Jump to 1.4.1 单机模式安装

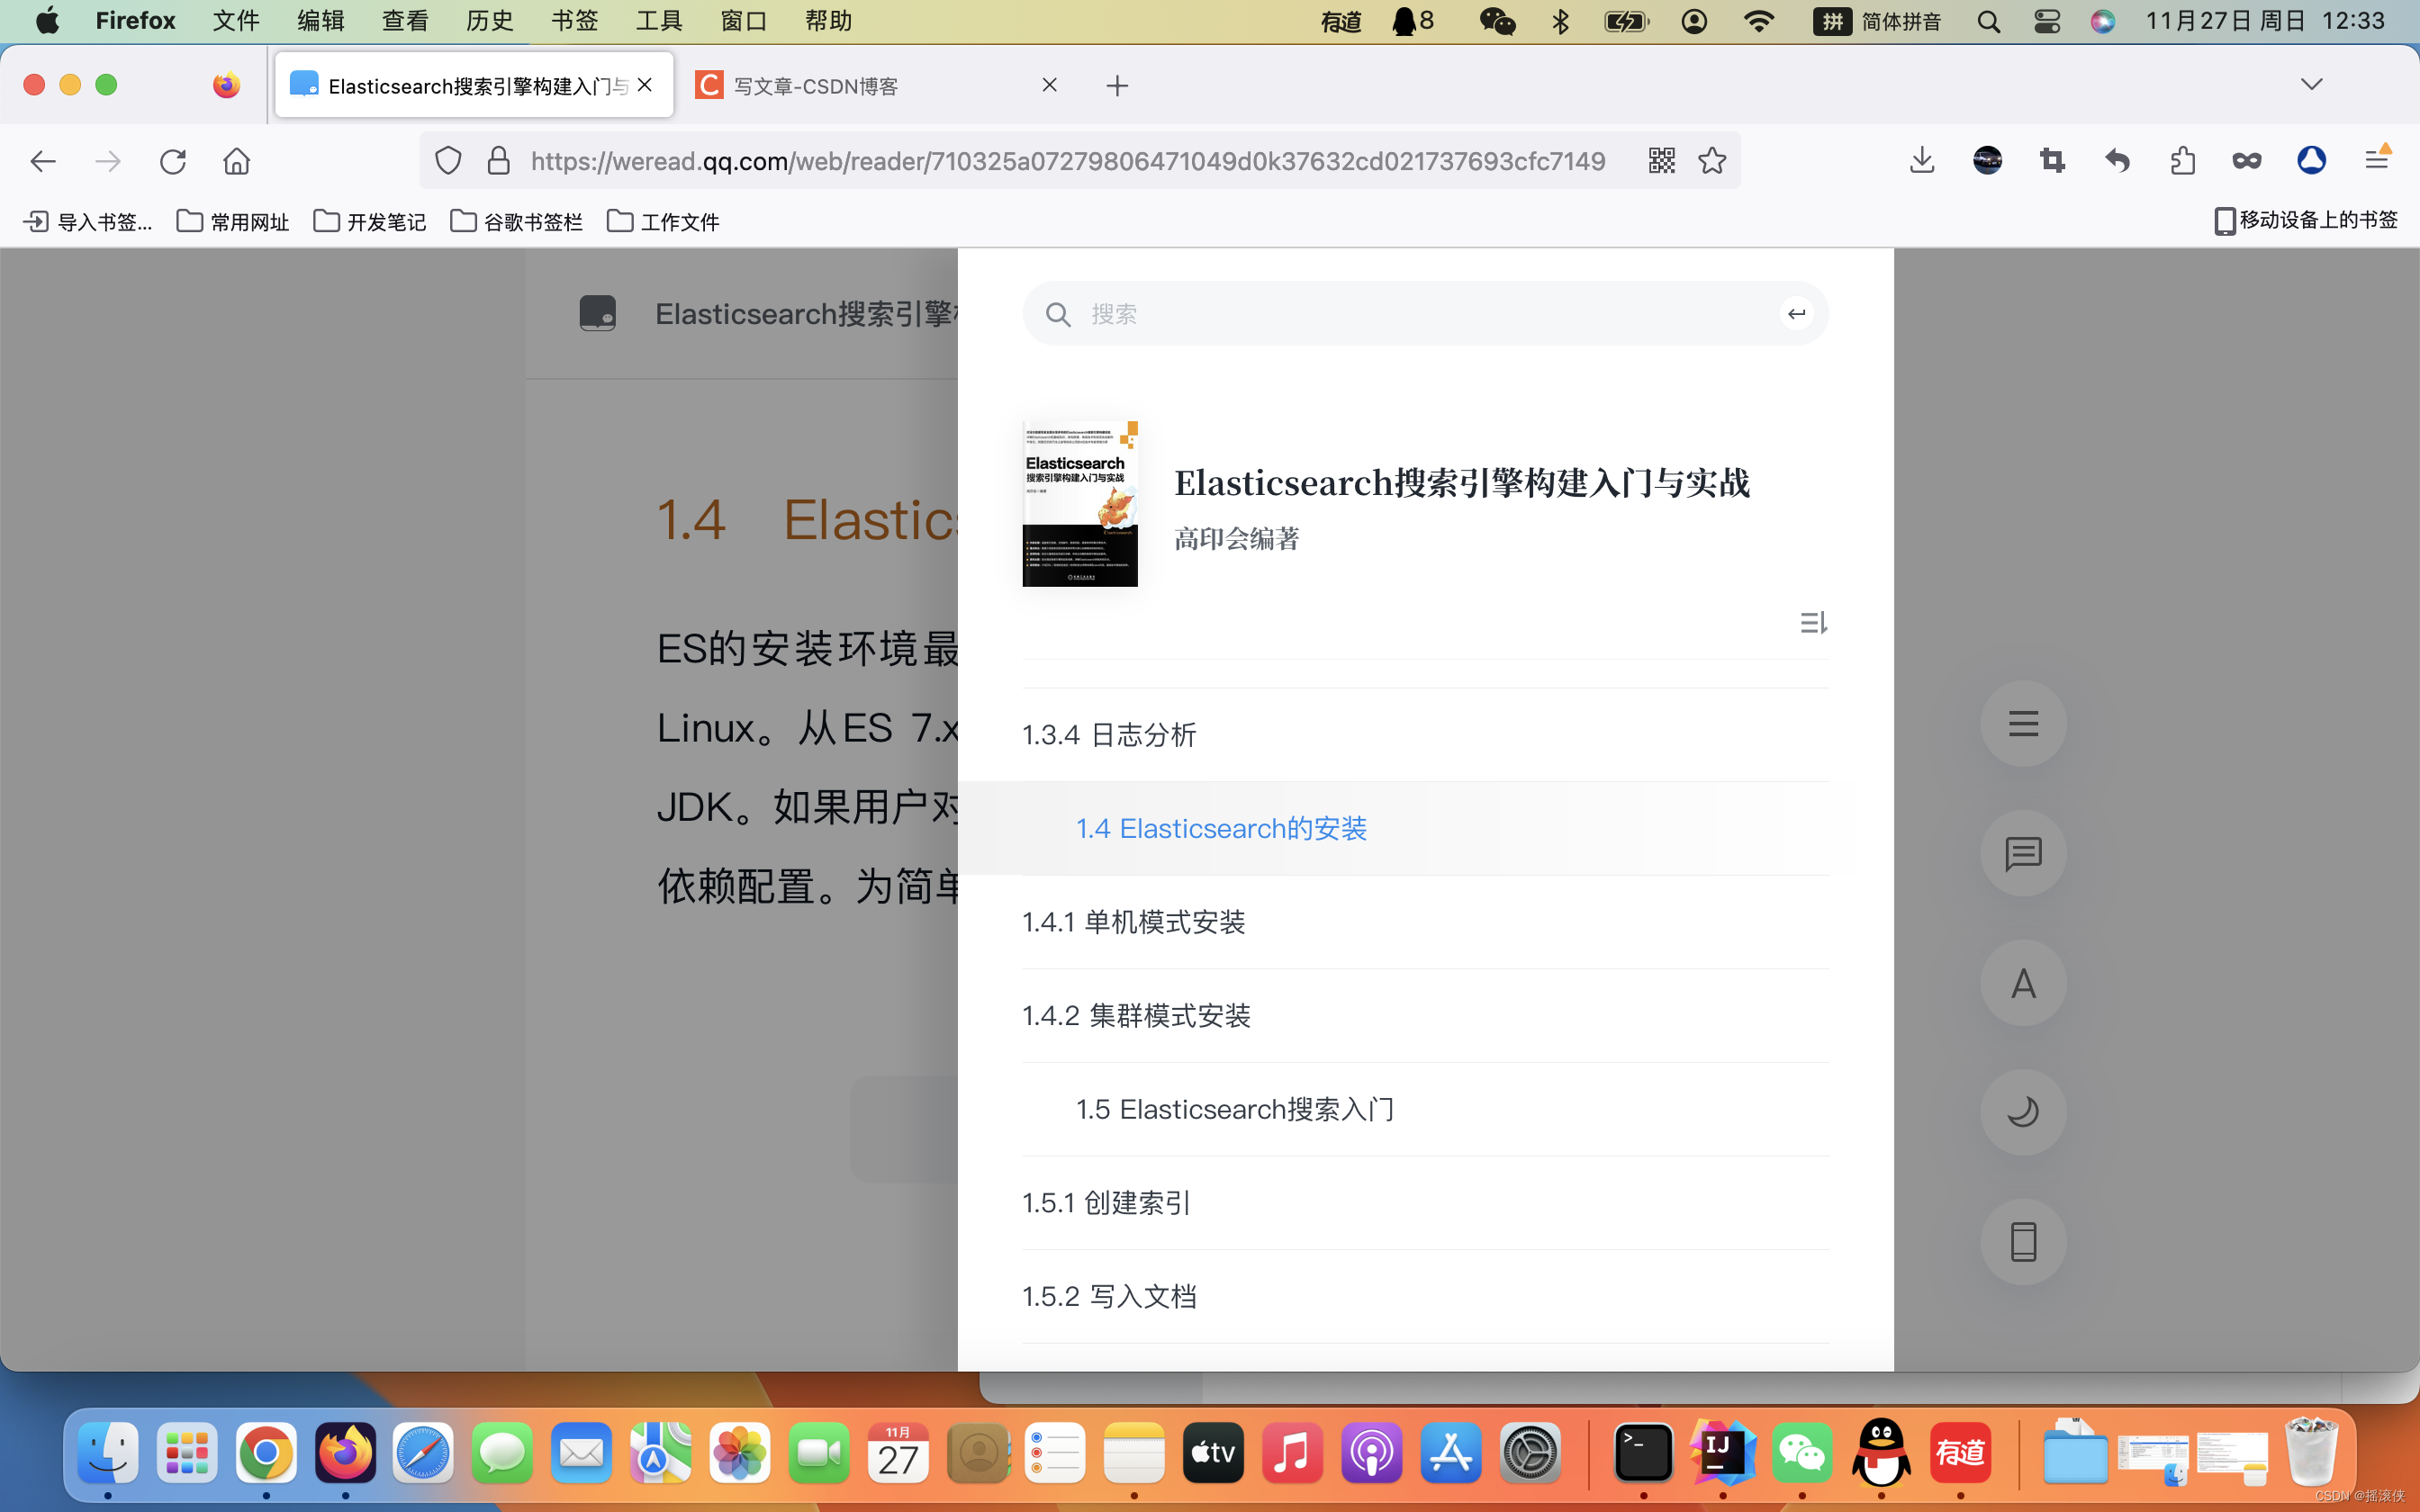point(1425,922)
